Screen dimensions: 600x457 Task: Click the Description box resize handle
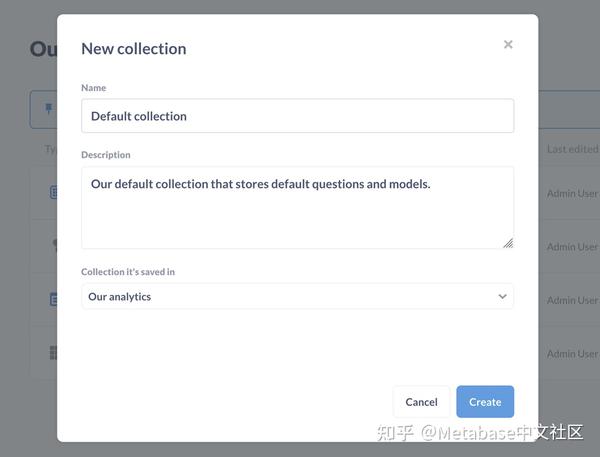click(x=508, y=242)
